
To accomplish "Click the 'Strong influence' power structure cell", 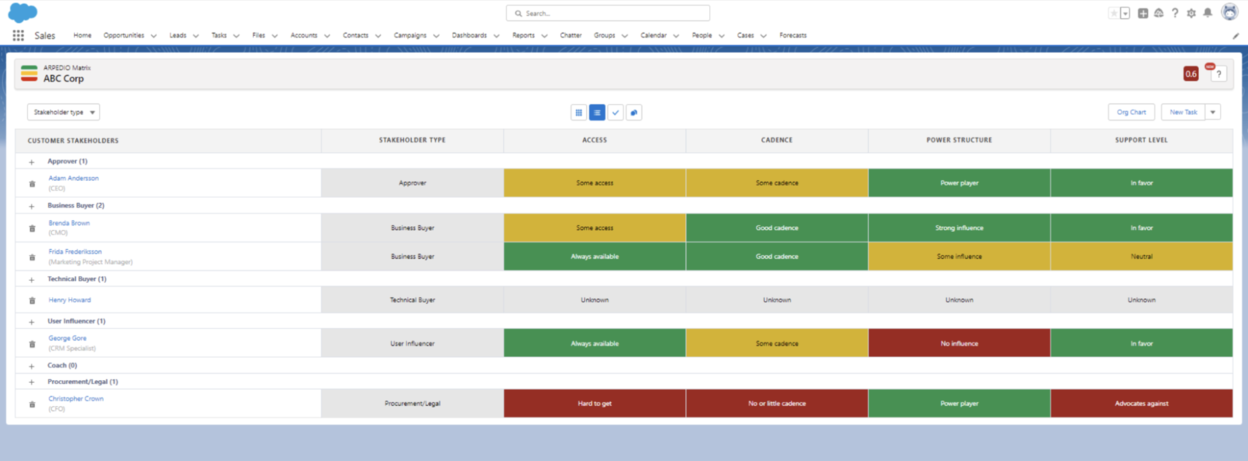I will click(x=959, y=228).
